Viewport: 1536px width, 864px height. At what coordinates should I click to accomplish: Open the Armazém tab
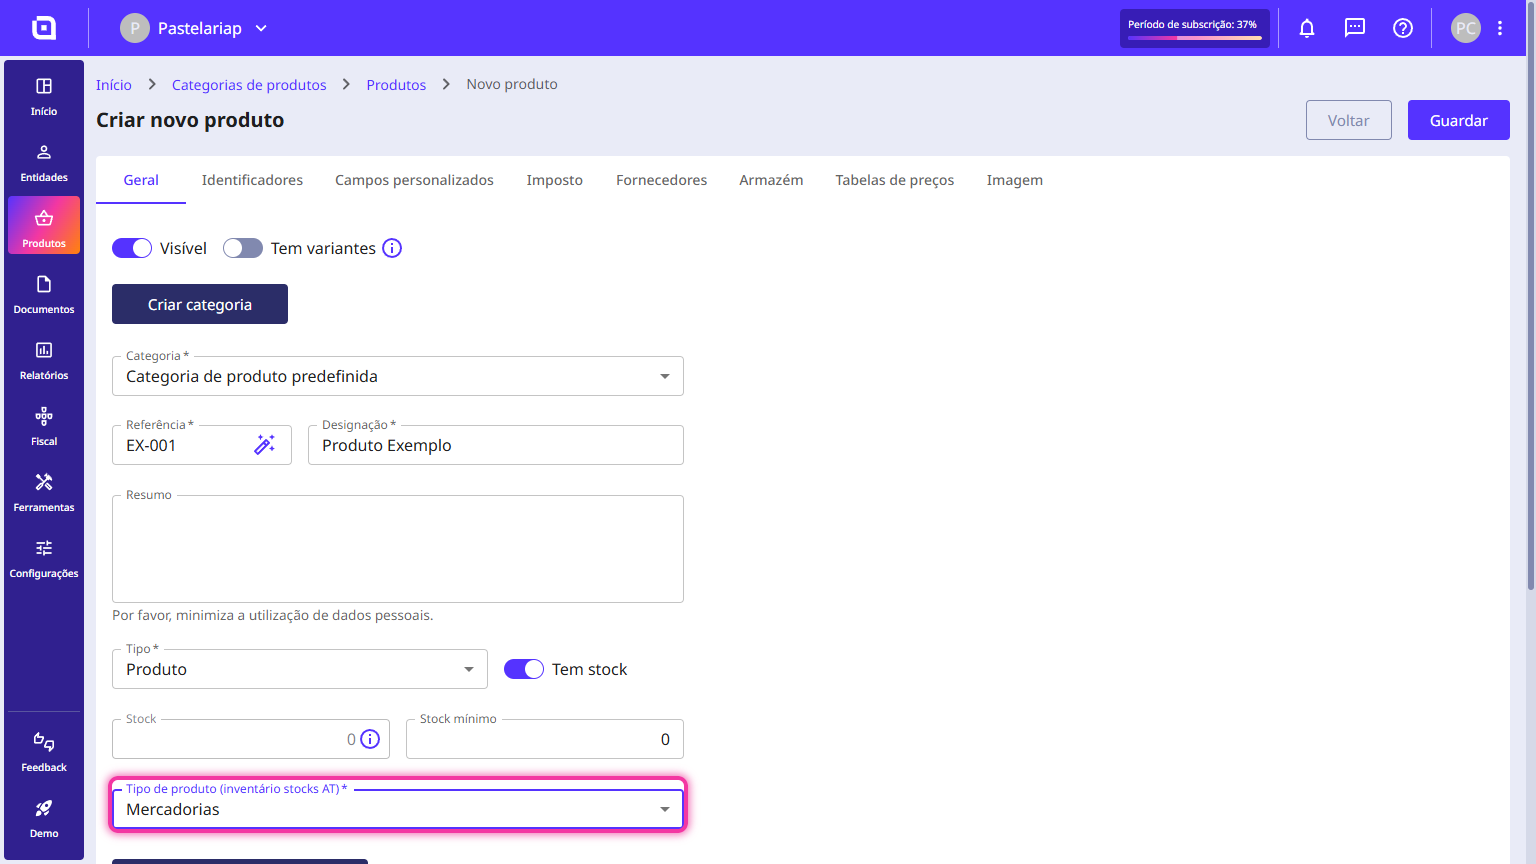(x=771, y=180)
